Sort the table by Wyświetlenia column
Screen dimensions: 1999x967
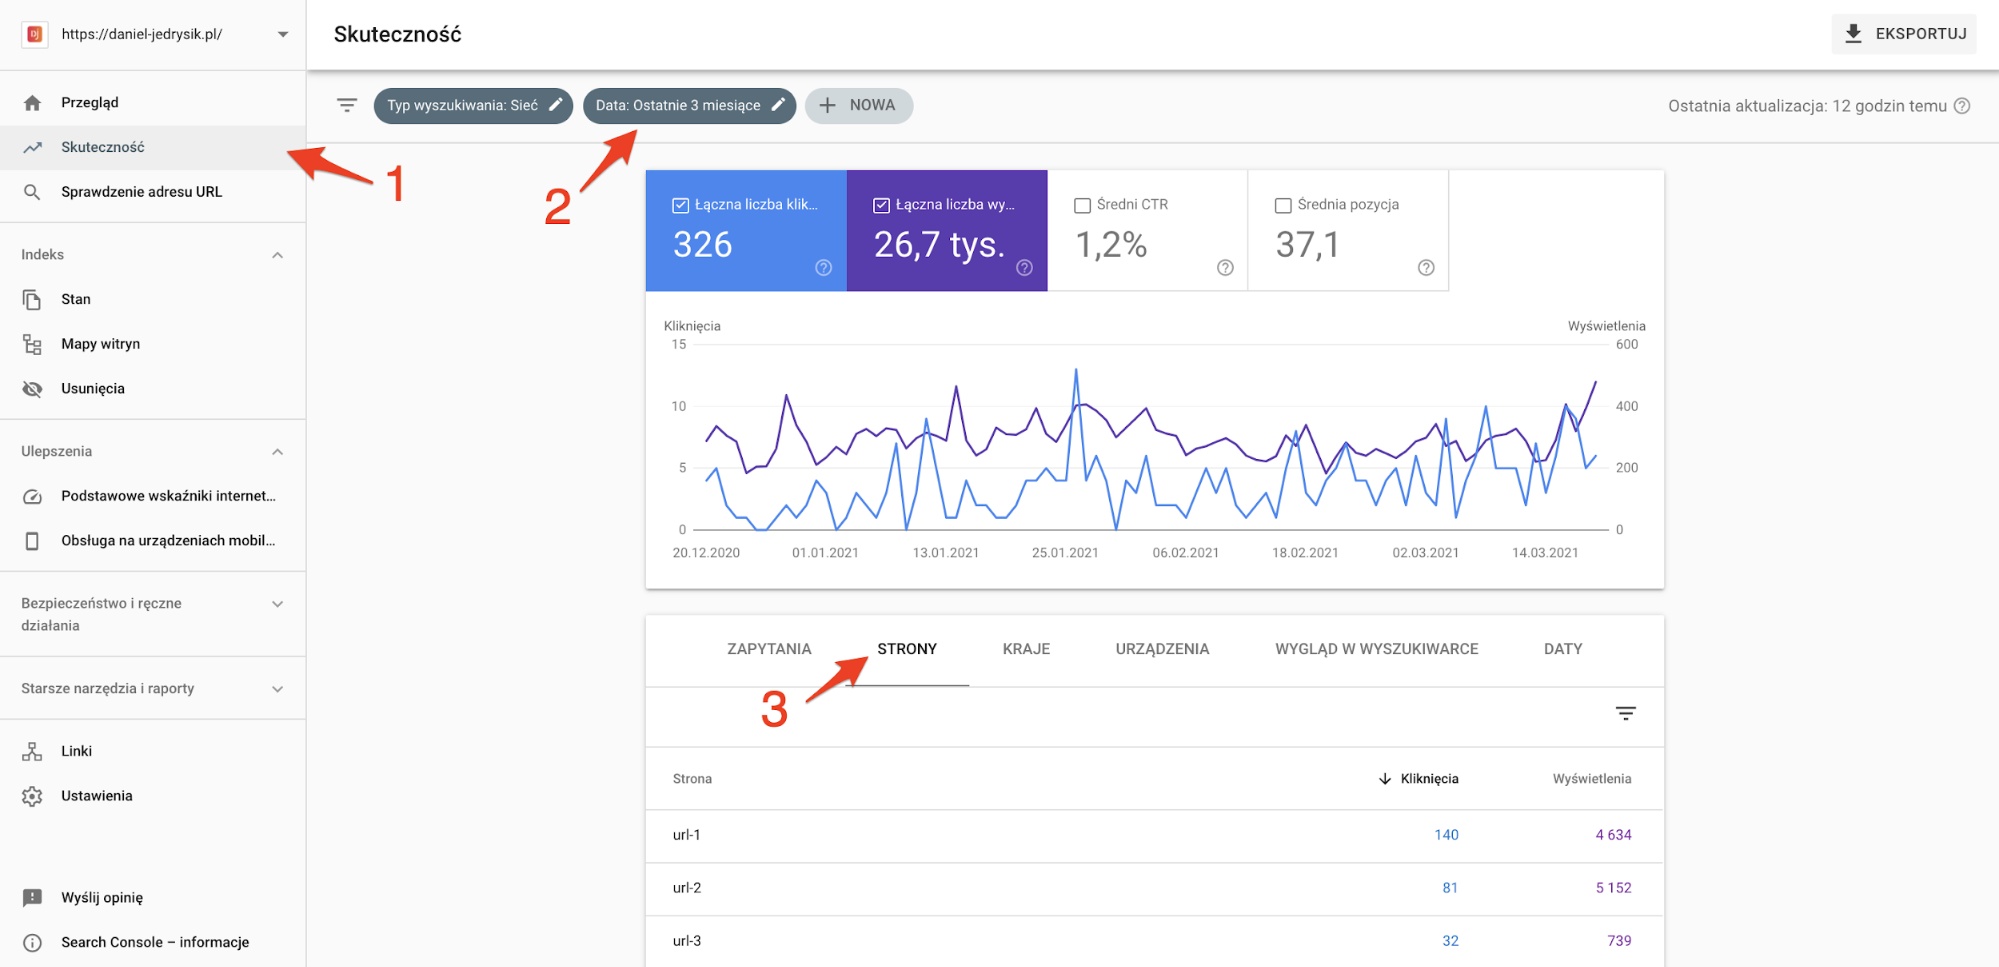coord(1591,779)
